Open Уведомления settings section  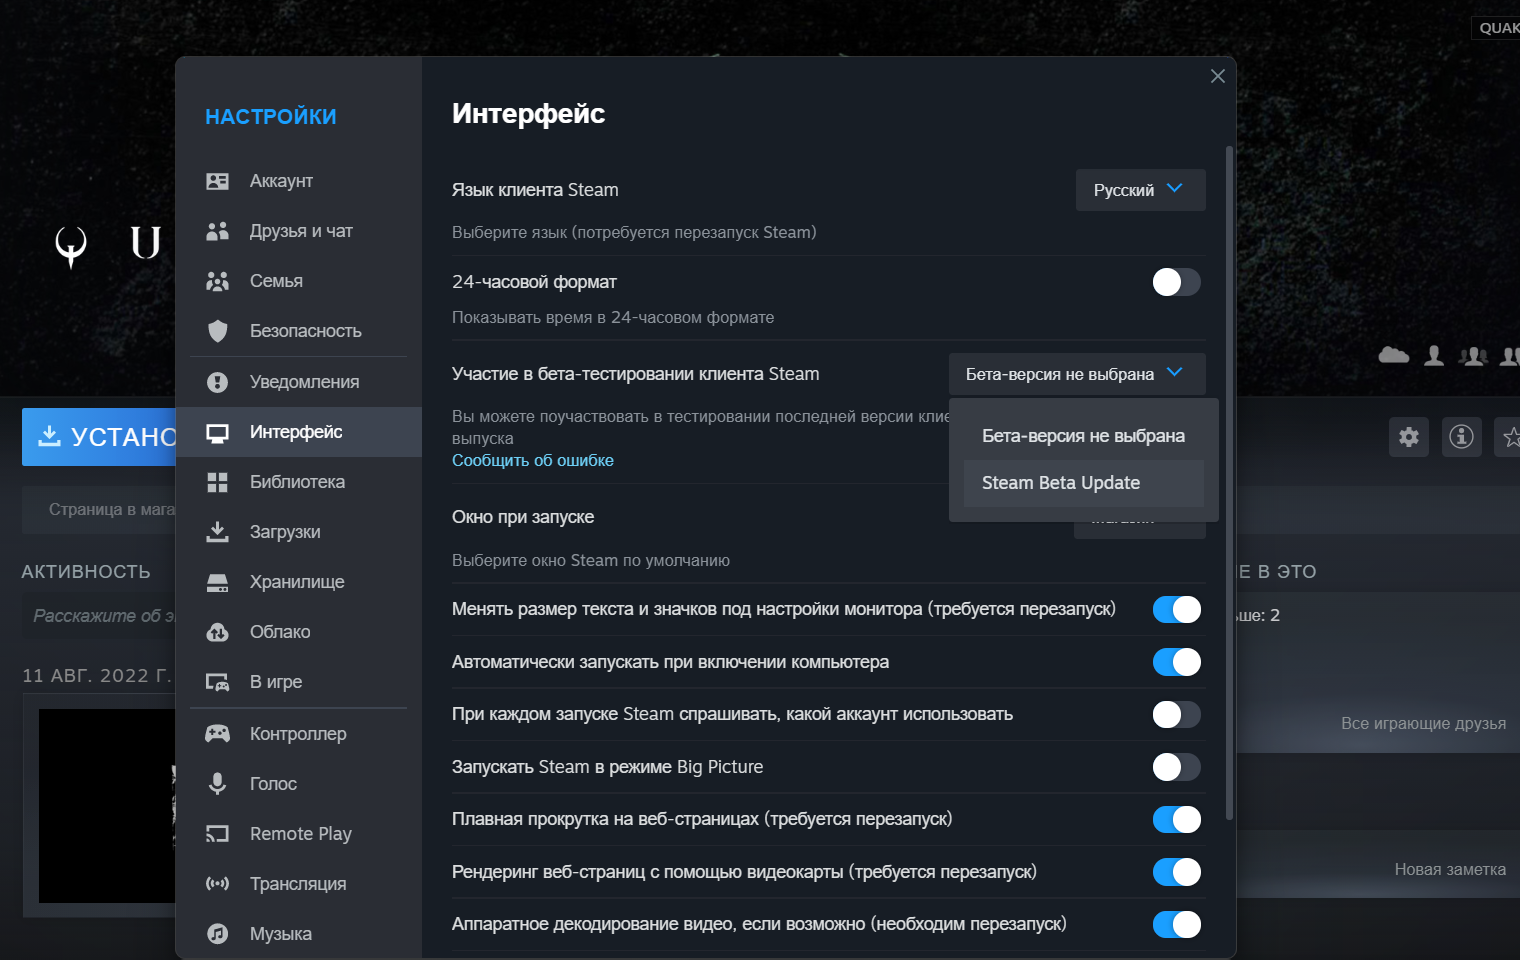[x=298, y=382]
